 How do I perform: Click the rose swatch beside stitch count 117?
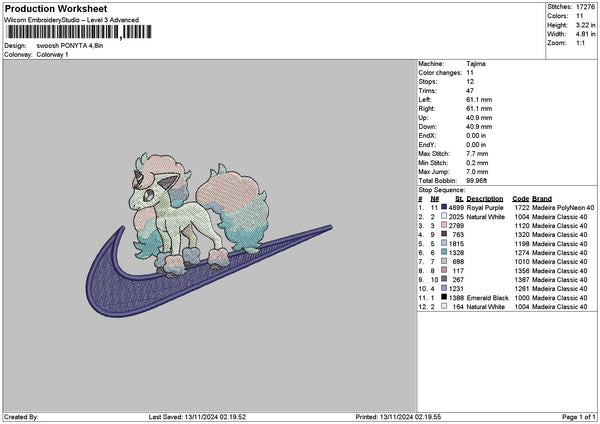(444, 270)
